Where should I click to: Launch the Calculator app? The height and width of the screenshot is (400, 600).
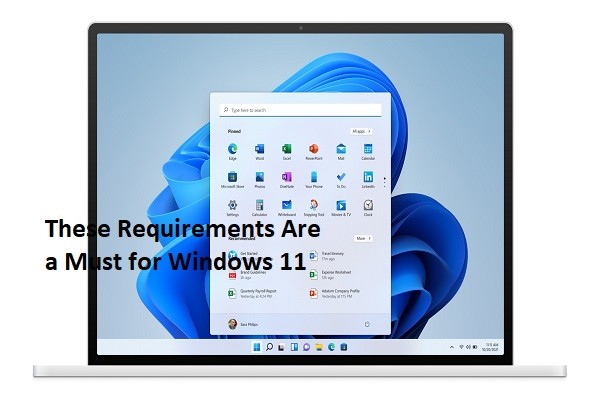259,206
